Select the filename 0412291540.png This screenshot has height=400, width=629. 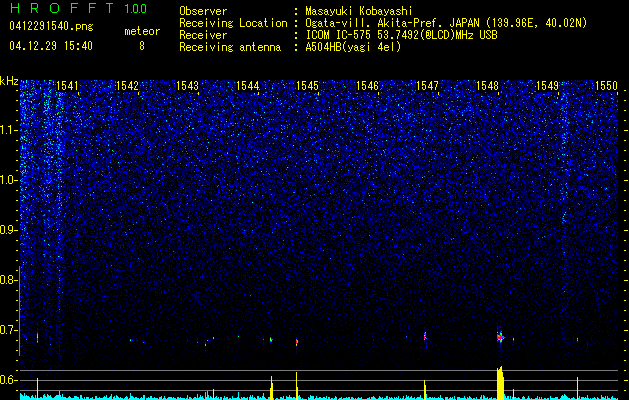[51, 27]
